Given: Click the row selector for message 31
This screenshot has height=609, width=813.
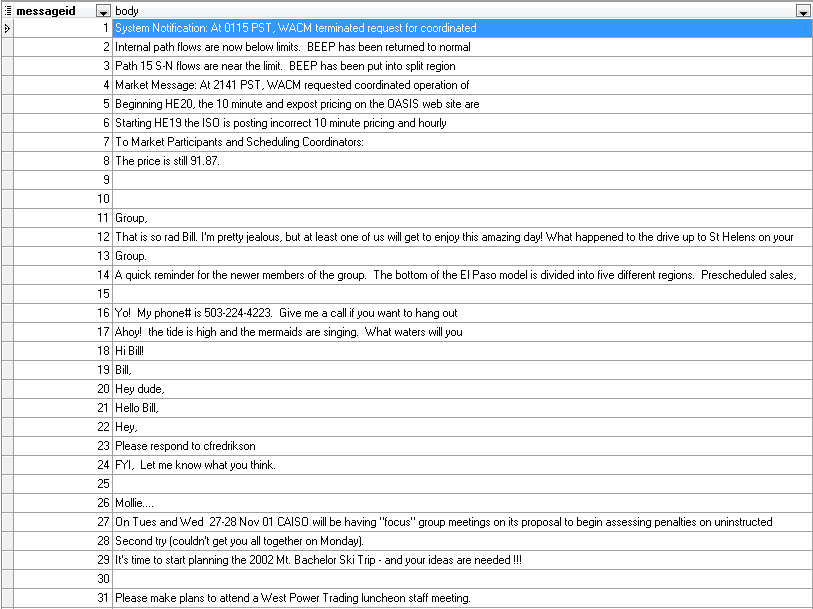Looking at the screenshot, I should point(8,598).
